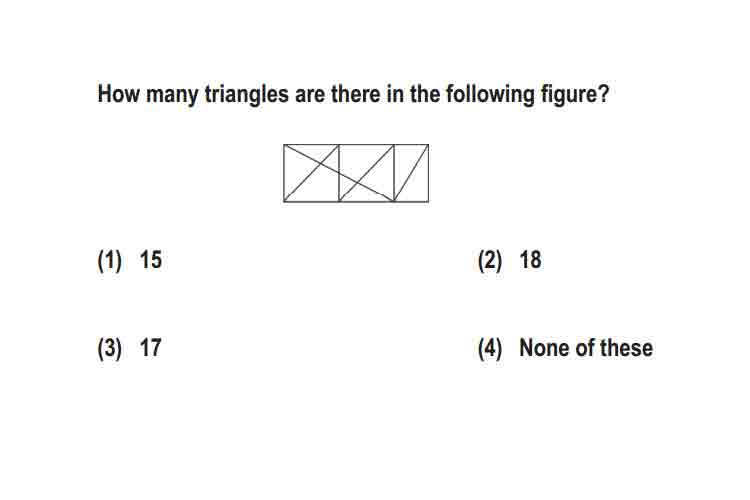Screen dimensions: 750x500
Task: Click the triangle puzzle figure
Action: (x=356, y=173)
